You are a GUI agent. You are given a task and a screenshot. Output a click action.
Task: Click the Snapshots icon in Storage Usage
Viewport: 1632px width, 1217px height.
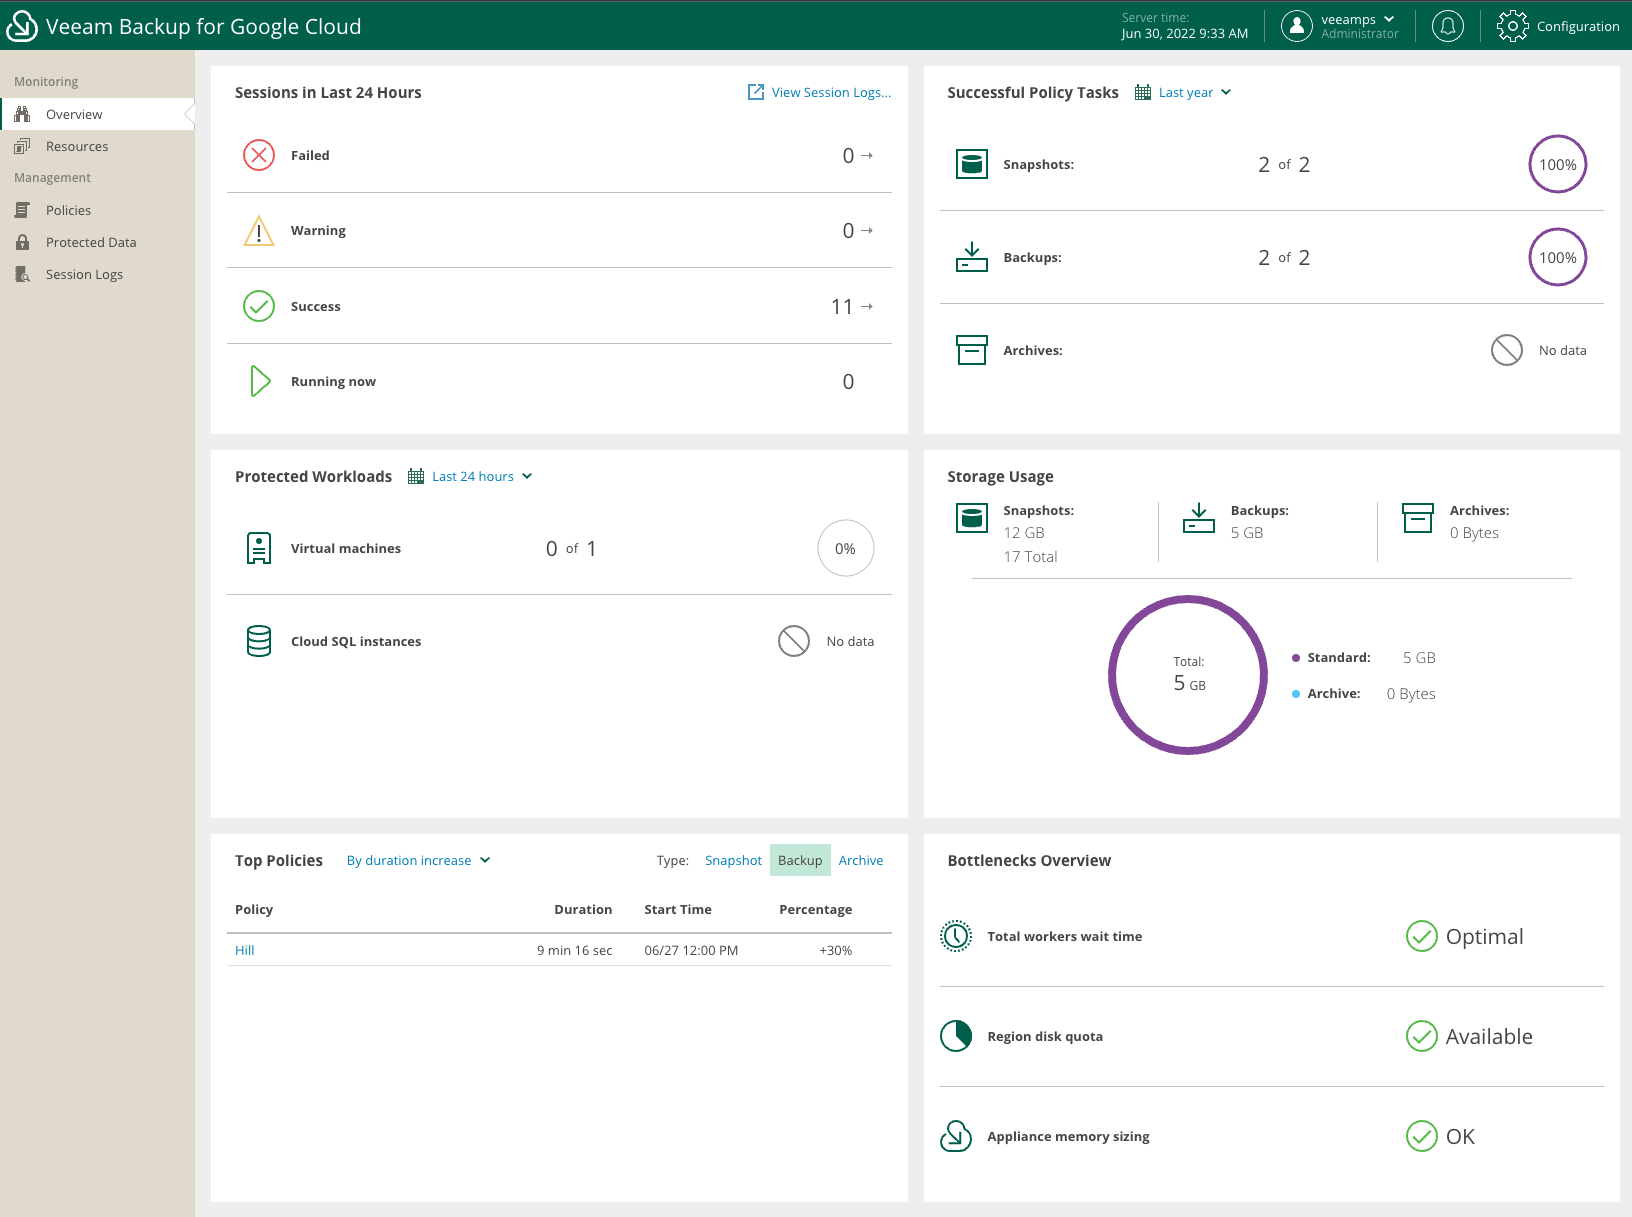pyautogui.click(x=971, y=518)
